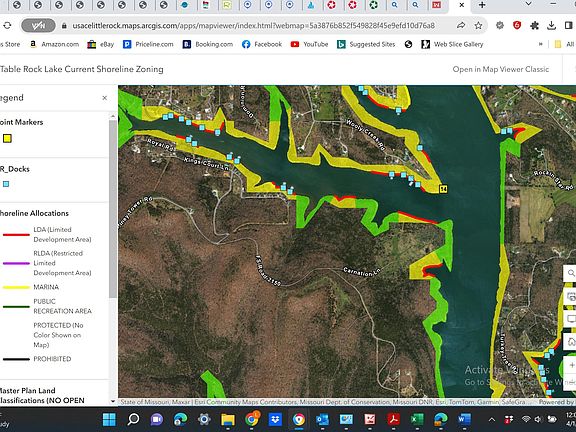576x432 pixels.
Task: Click the share page arrow icon
Action: pyautogui.click(x=461, y=25)
